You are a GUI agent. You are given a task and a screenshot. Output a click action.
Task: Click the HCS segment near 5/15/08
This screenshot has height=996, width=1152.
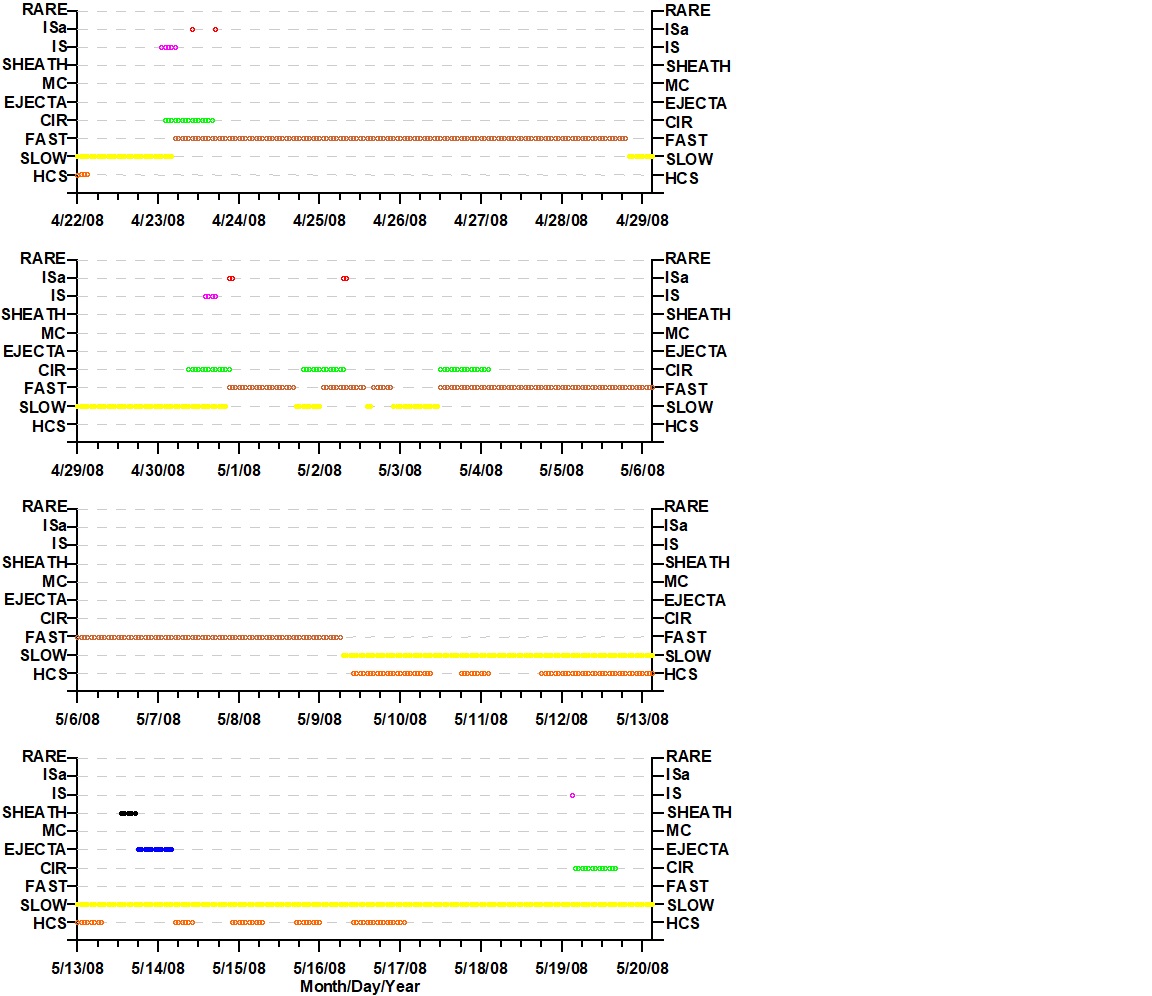247,922
